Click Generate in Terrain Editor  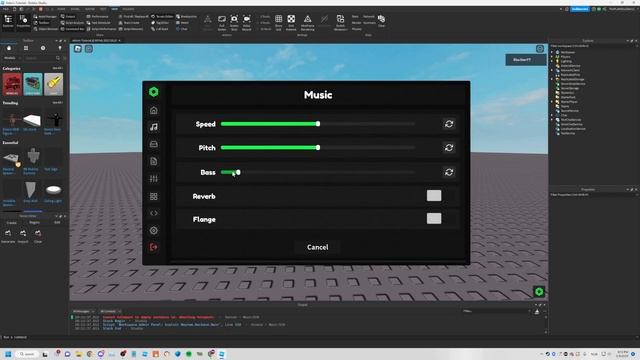8,236
